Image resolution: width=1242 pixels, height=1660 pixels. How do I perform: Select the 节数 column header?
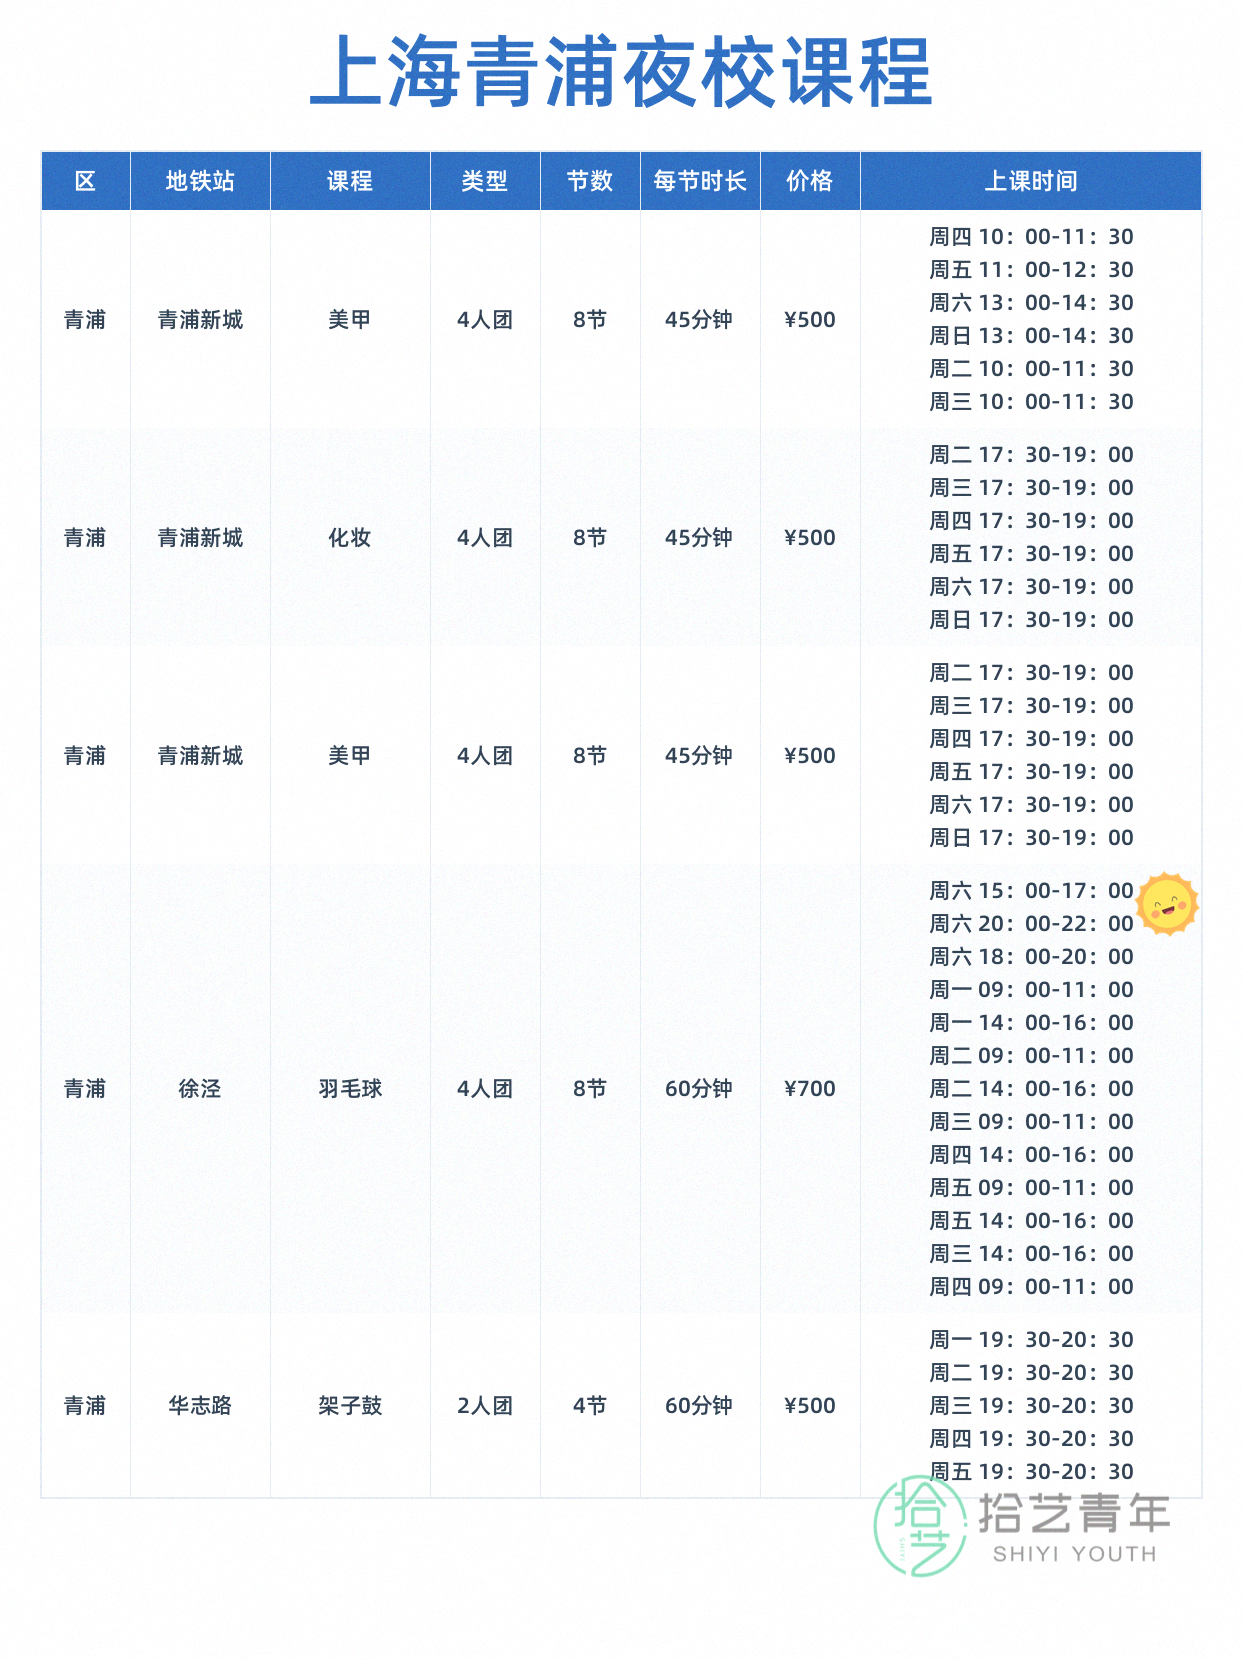coord(590,181)
